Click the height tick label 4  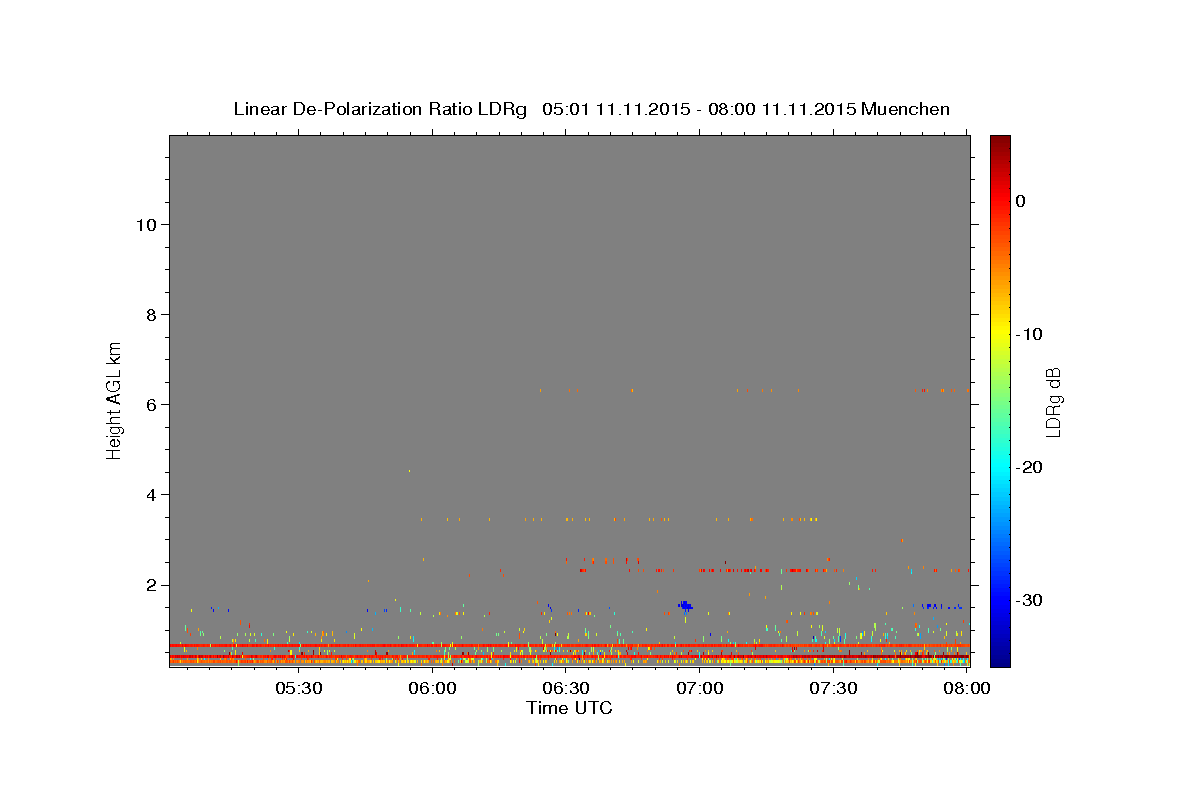click(x=149, y=494)
